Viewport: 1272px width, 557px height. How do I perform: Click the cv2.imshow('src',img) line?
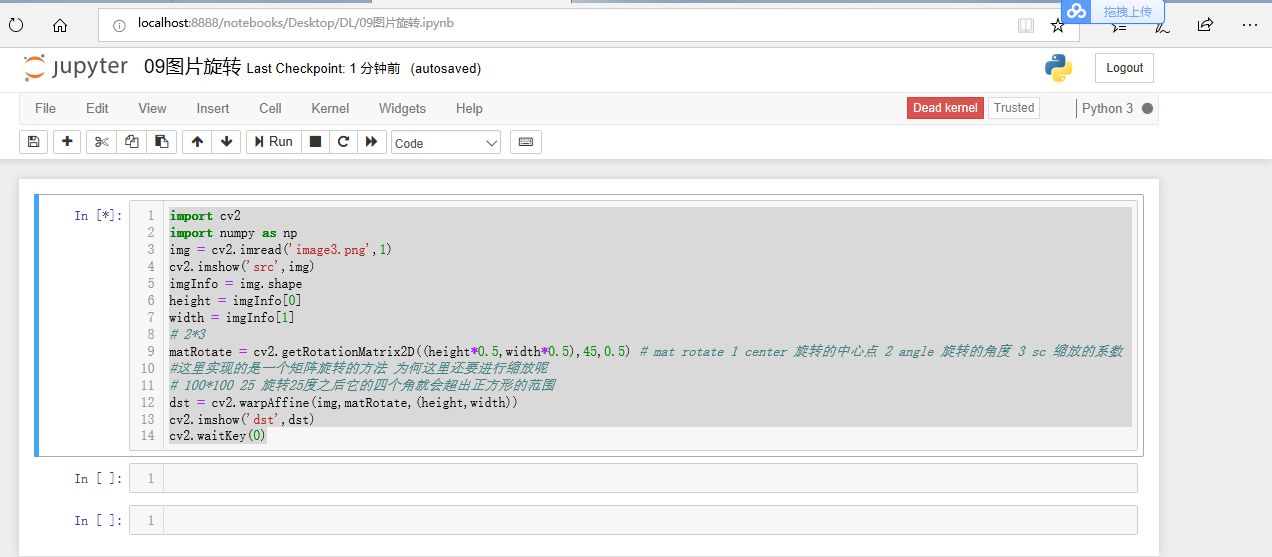pyautogui.click(x=242, y=267)
